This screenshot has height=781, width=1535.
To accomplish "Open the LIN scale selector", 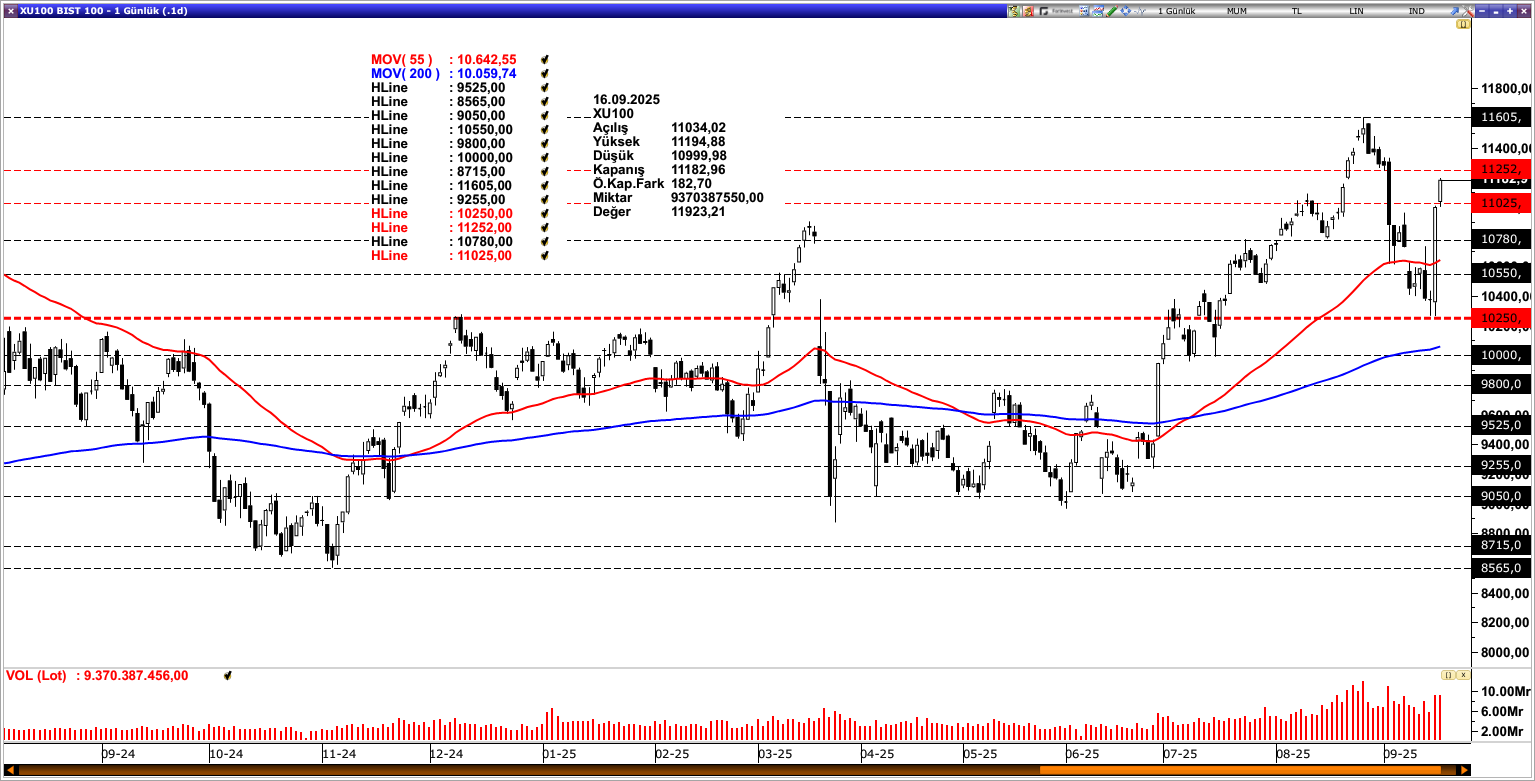I will (x=1356, y=11).
